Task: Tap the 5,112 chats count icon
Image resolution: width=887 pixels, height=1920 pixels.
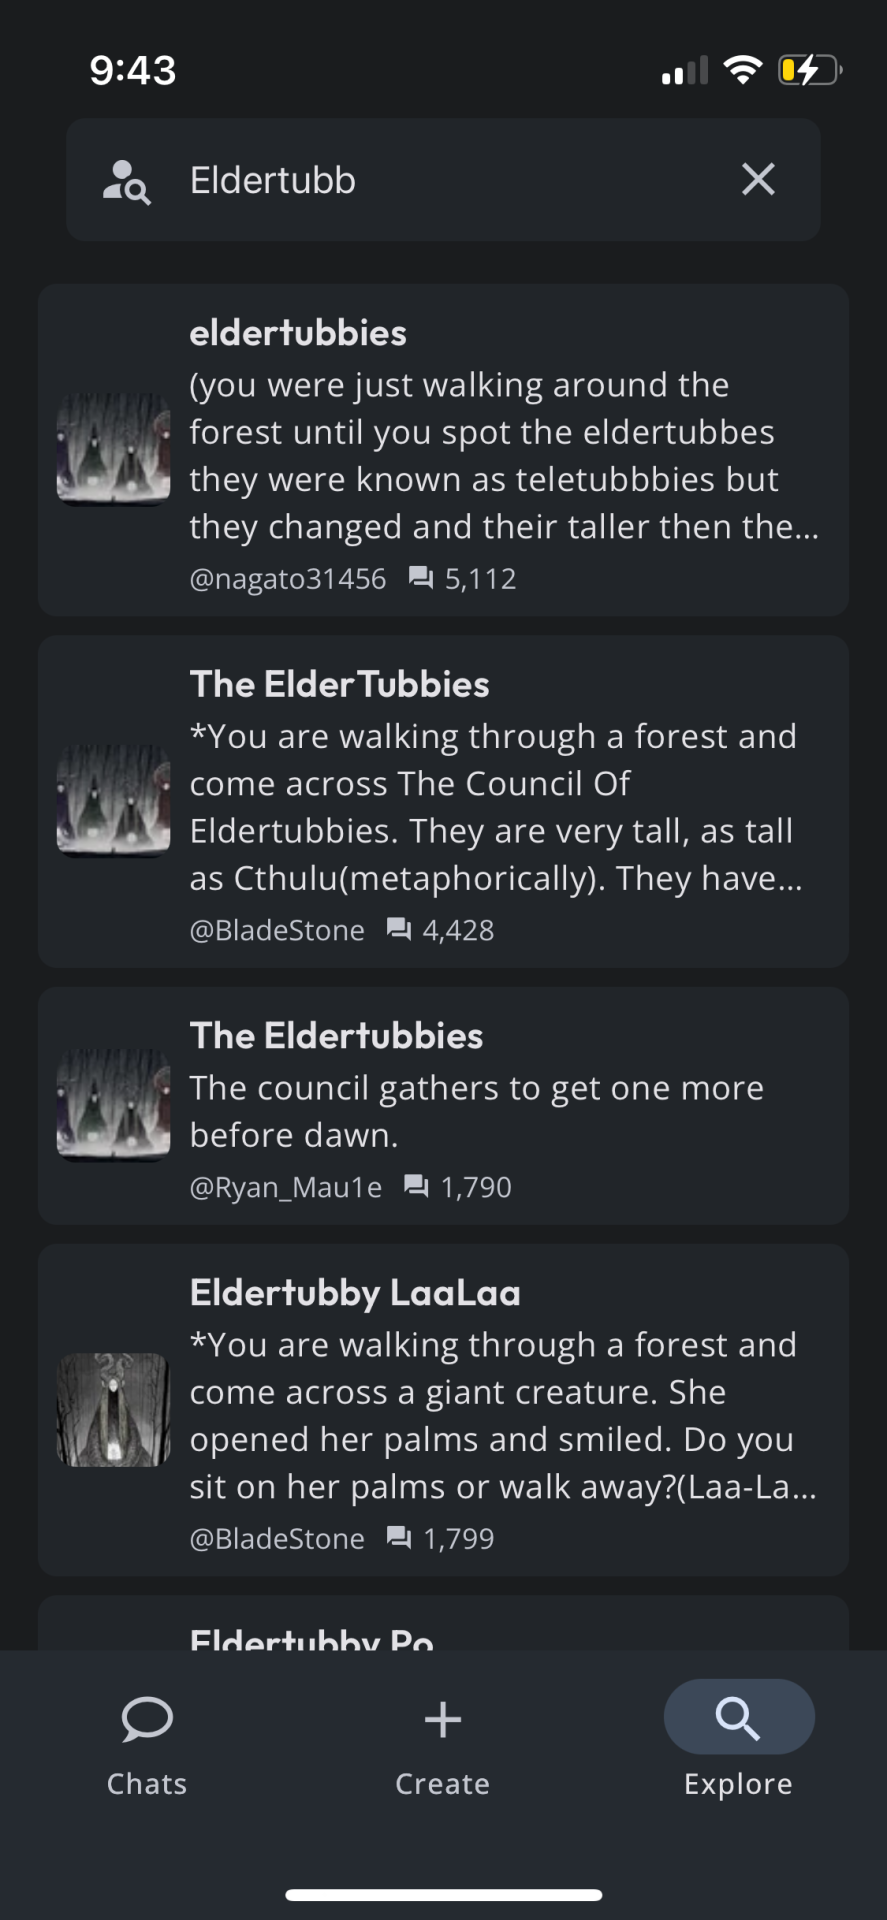Action: point(421,578)
